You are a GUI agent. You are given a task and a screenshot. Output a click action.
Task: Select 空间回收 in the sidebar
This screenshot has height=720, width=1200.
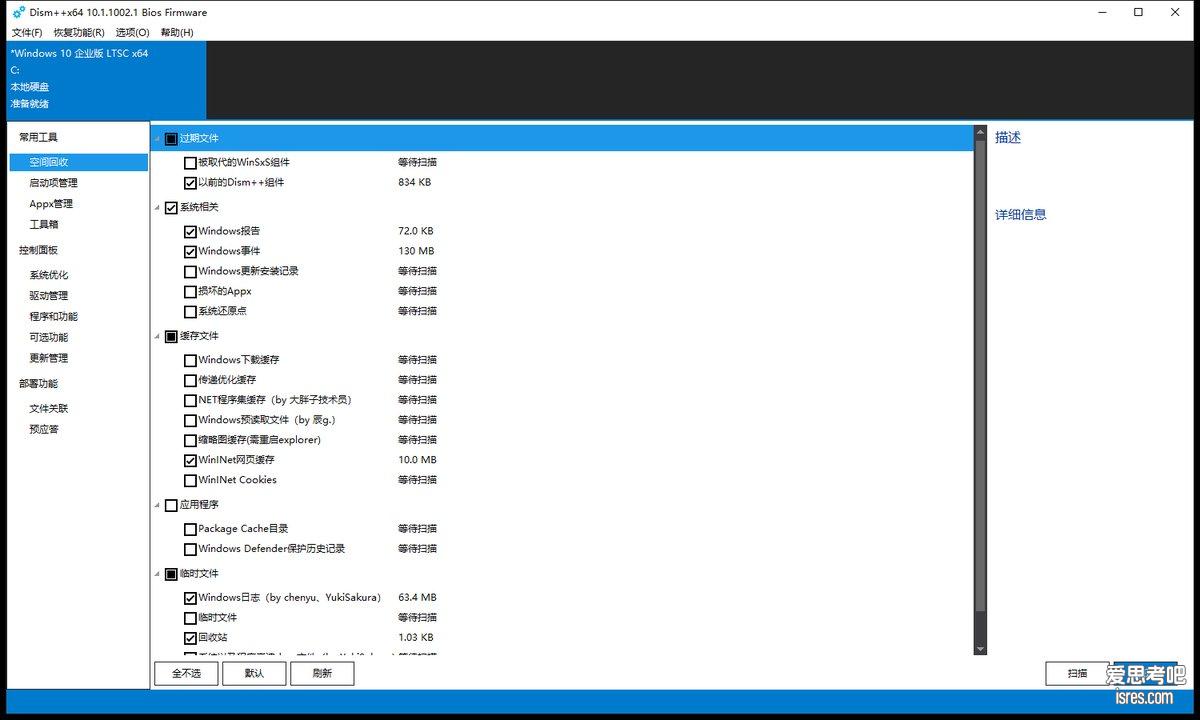79,162
